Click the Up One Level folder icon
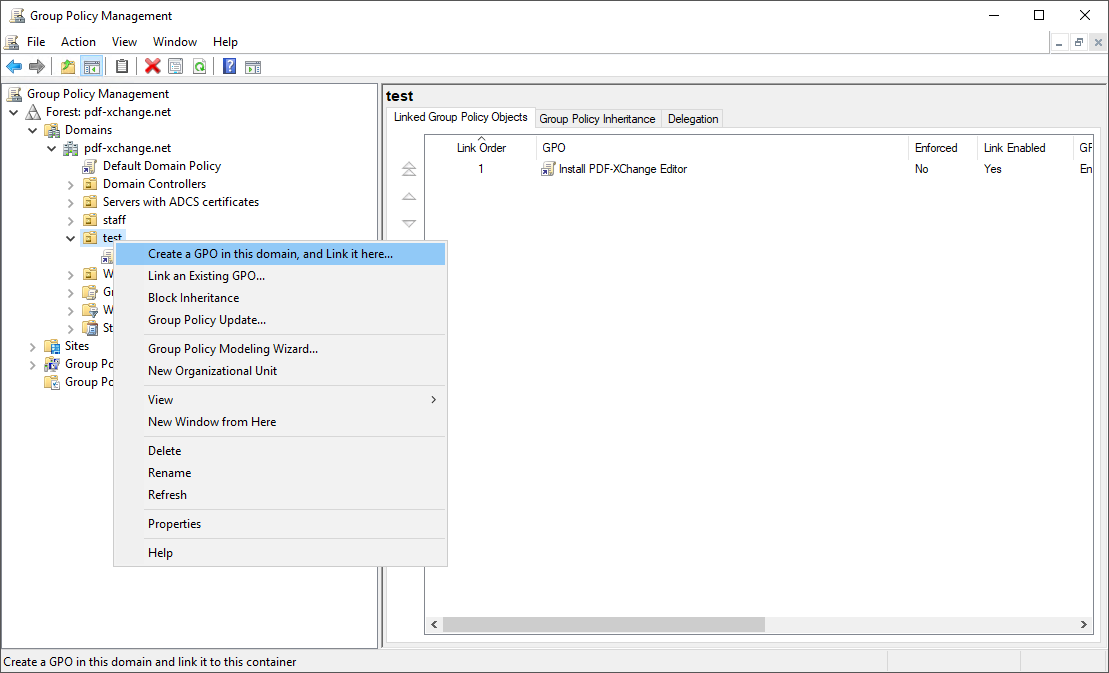The height and width of the screenshot is (673, 1109). tap(68, 66)
